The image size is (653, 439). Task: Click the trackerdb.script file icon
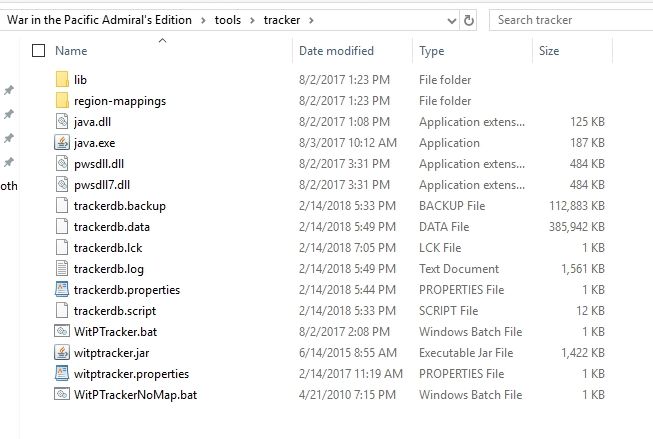(62, 310)
